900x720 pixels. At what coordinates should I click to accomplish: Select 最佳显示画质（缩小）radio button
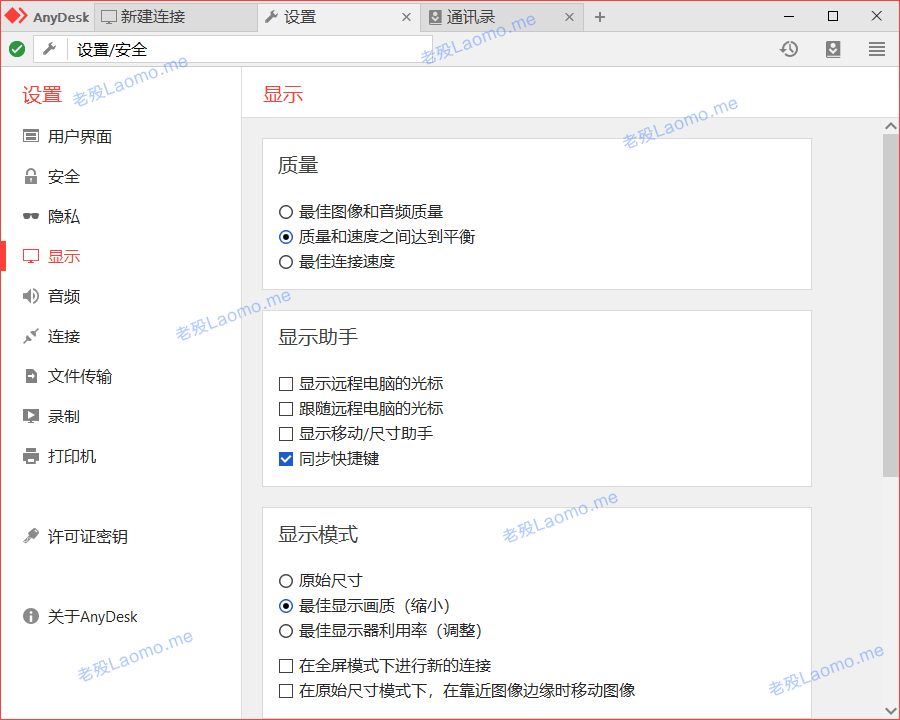coord(286,606)
